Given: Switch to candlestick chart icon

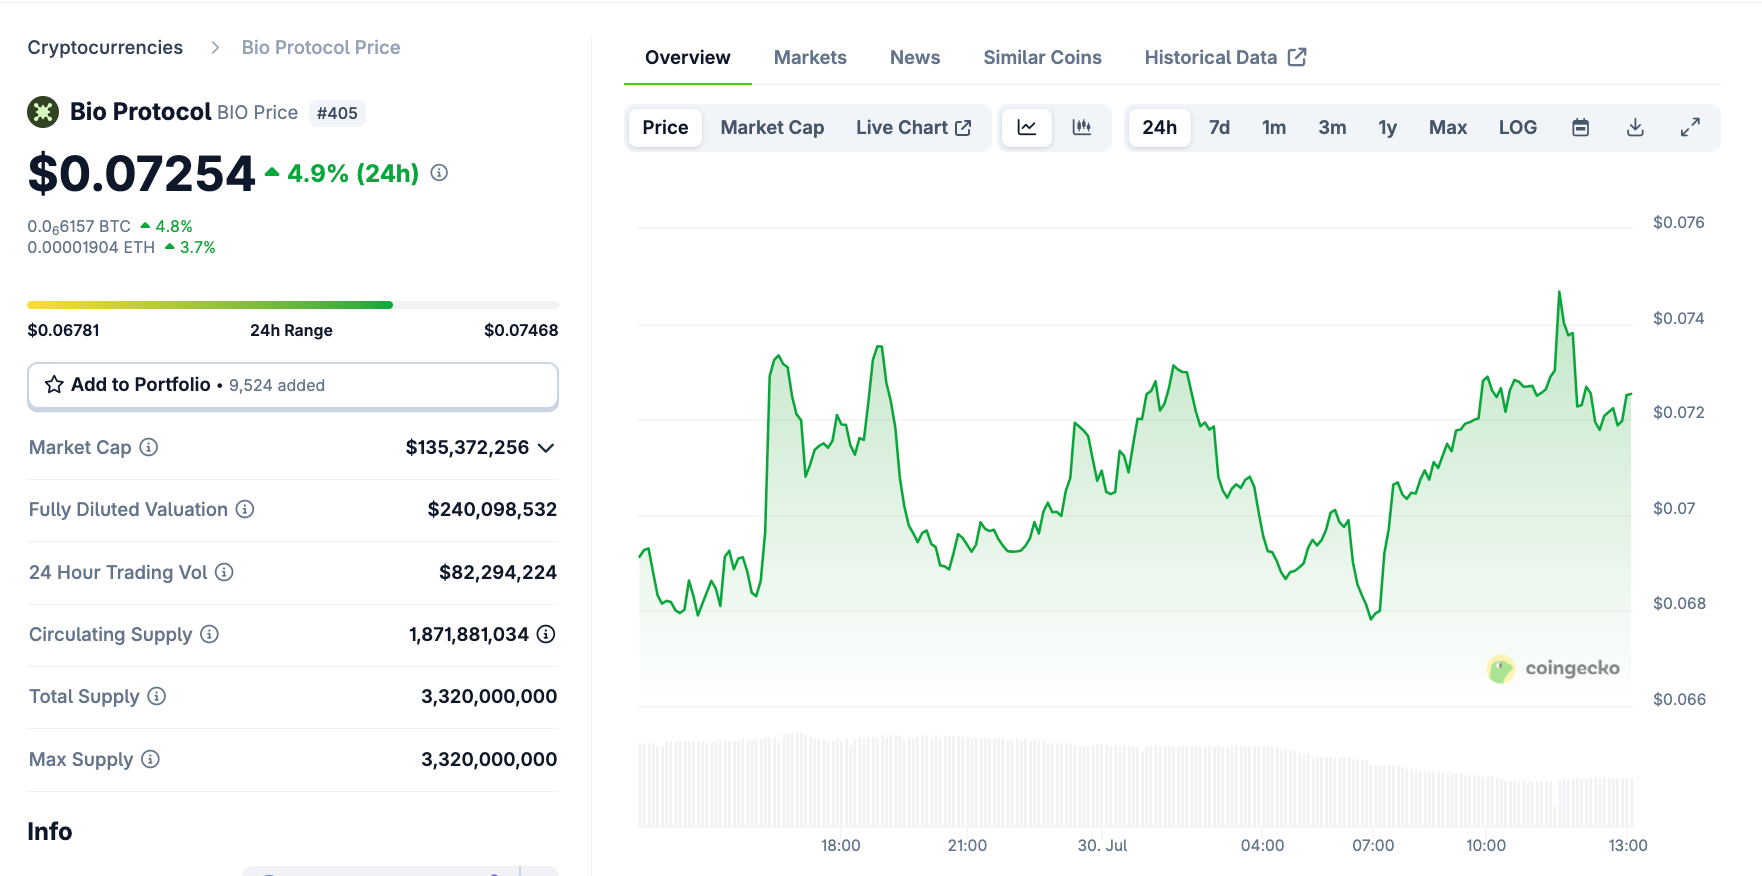Looking at the screenshot, I should click(x=1082, y=128).
